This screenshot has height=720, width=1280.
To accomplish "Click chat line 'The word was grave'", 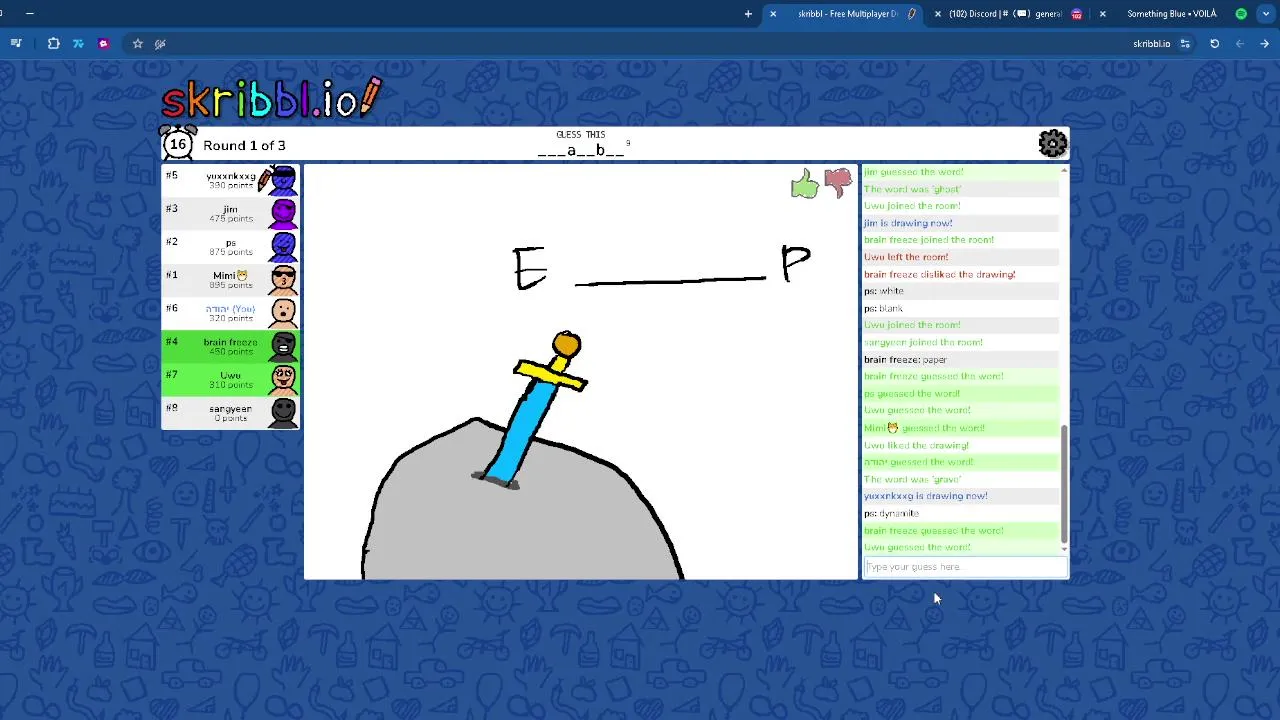I will click(x=912, y=479).
